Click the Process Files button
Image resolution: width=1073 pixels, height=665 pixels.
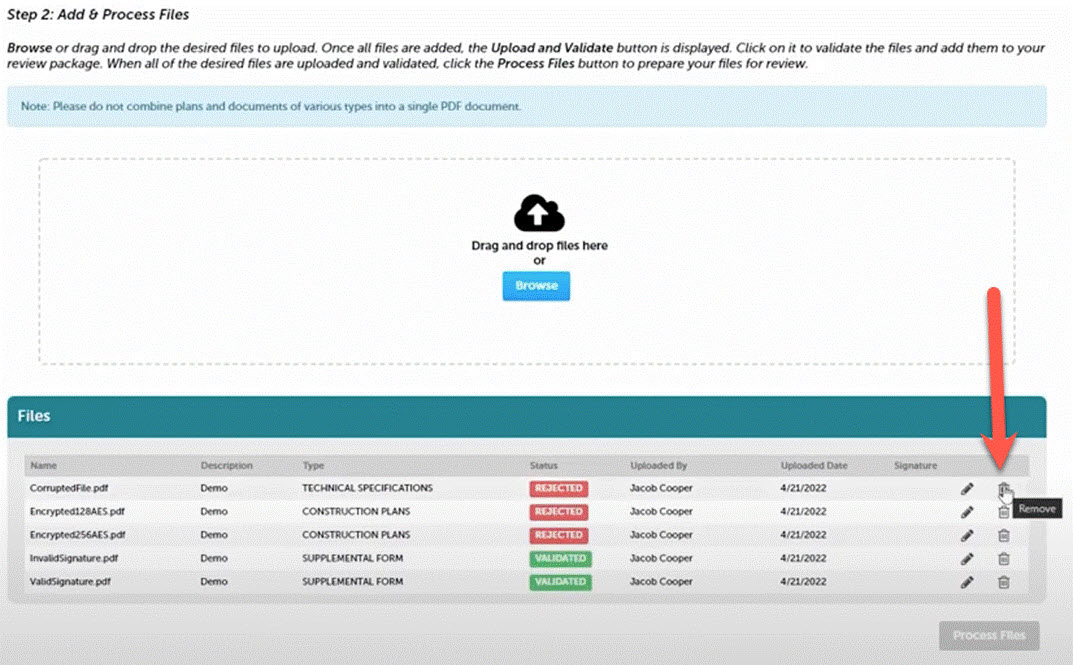[989, 636]
